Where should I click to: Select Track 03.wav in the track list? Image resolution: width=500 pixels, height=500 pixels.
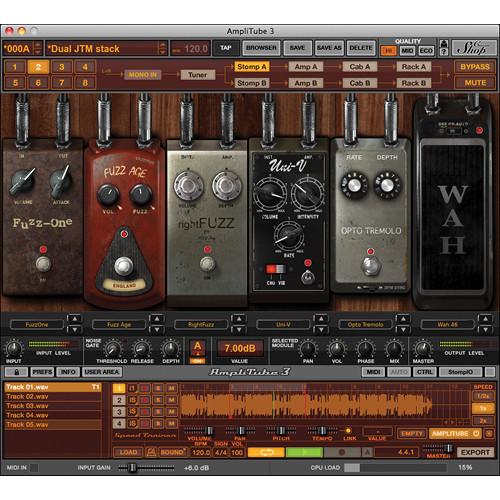(53, 406)
